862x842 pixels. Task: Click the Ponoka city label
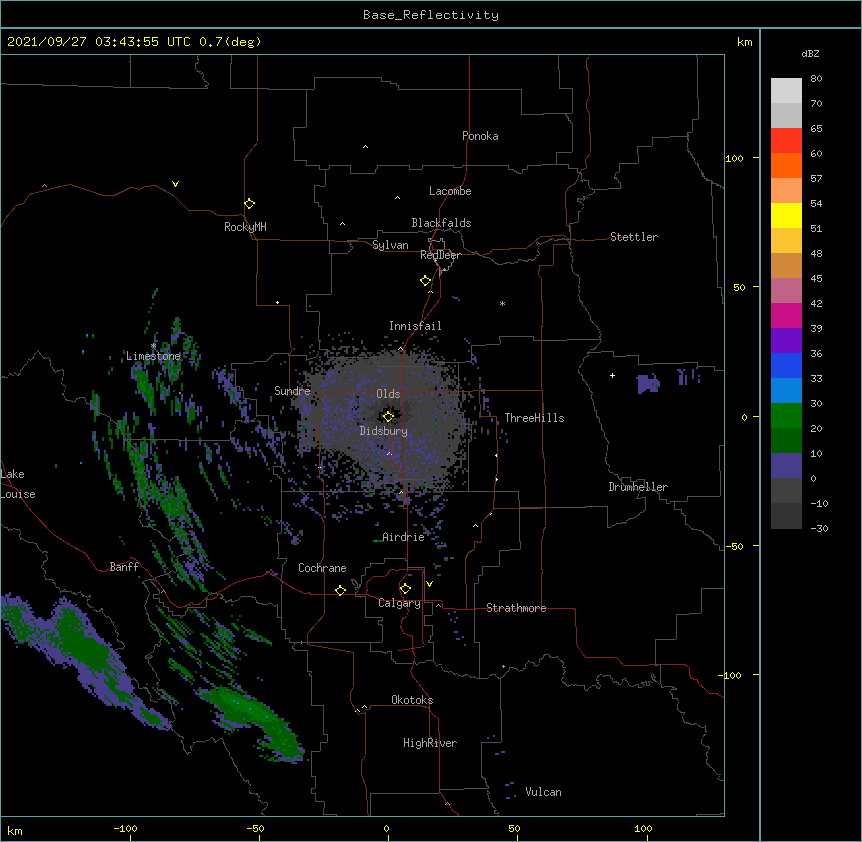pyautogui.click(x=480, y=136)
